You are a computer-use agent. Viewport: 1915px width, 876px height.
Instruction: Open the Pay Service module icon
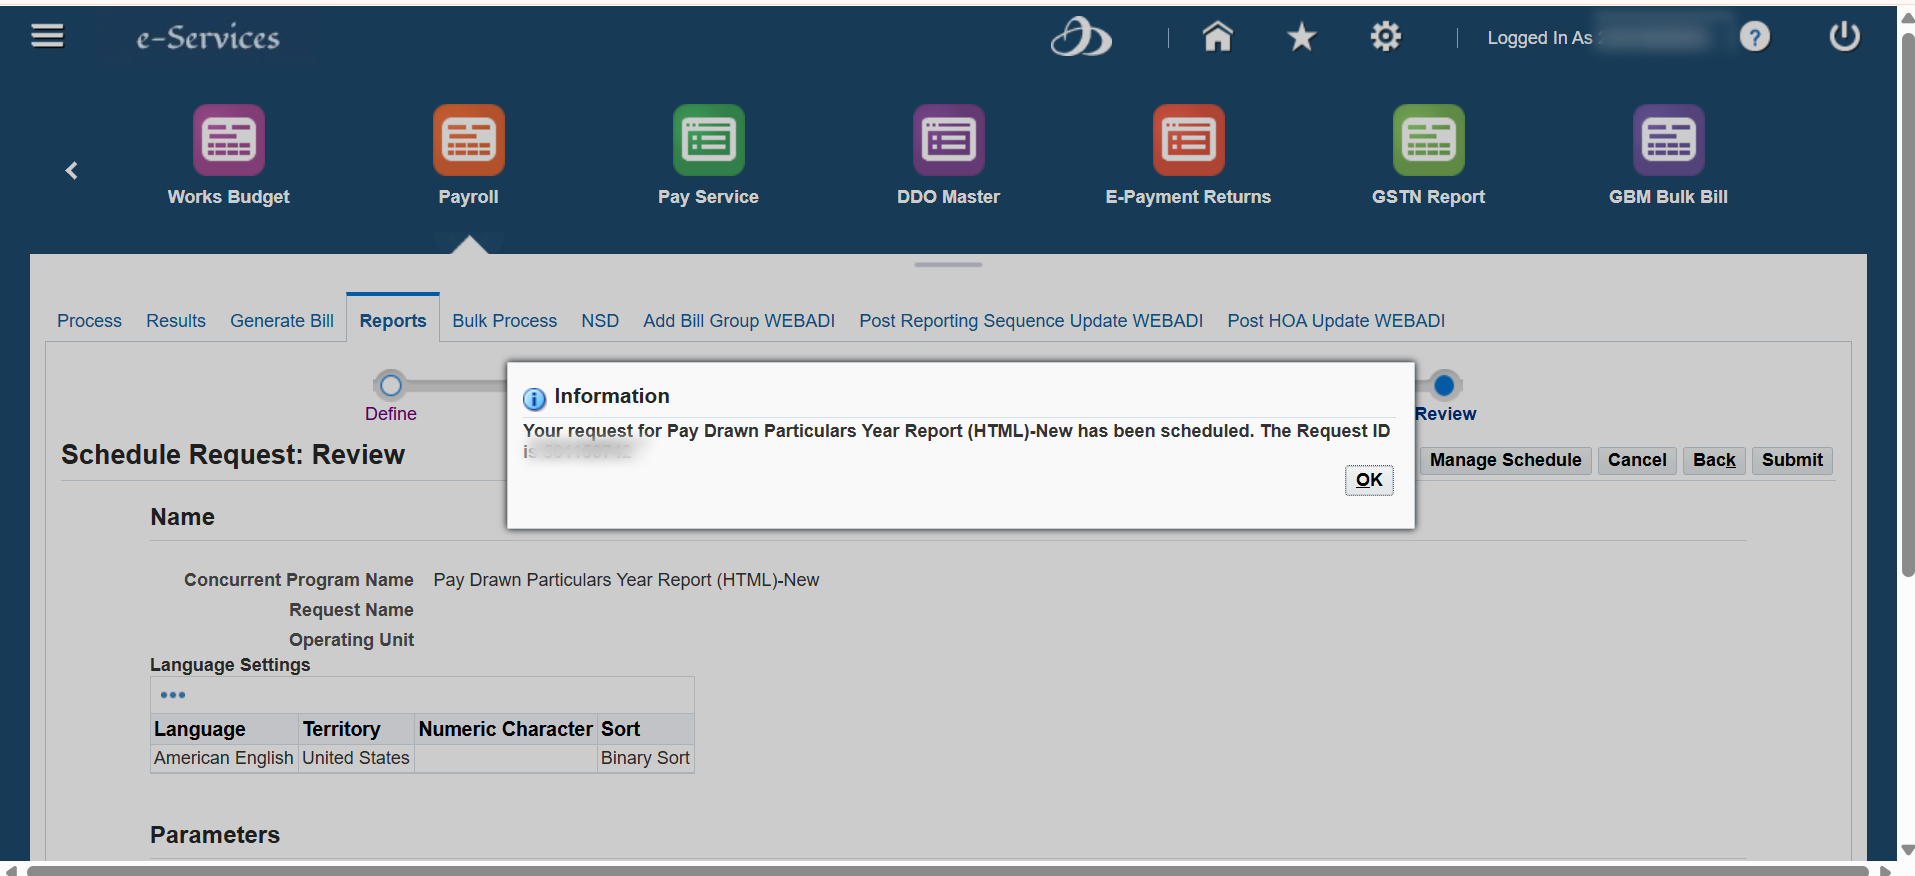(x=709, y=140)
